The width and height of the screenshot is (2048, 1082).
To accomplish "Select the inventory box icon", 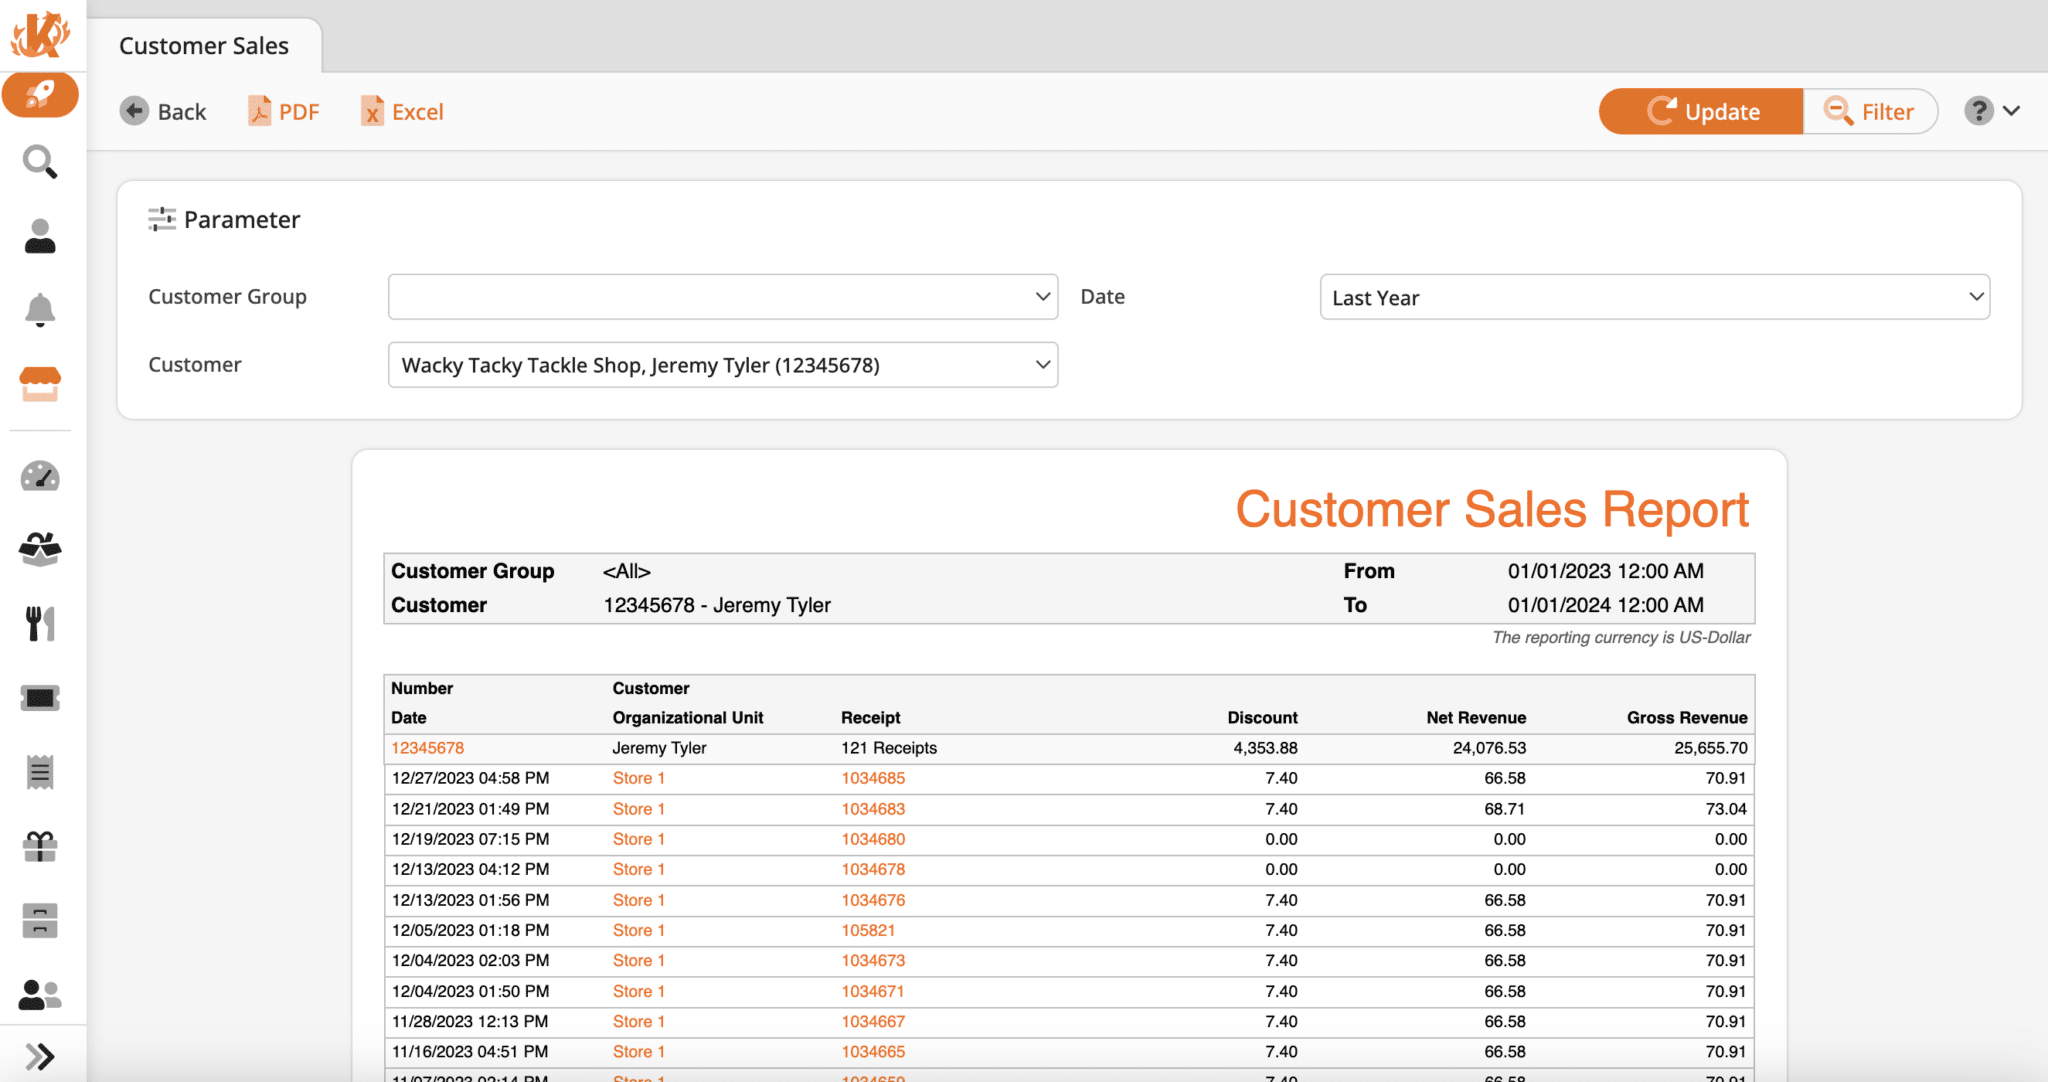I will click(40, 549).
